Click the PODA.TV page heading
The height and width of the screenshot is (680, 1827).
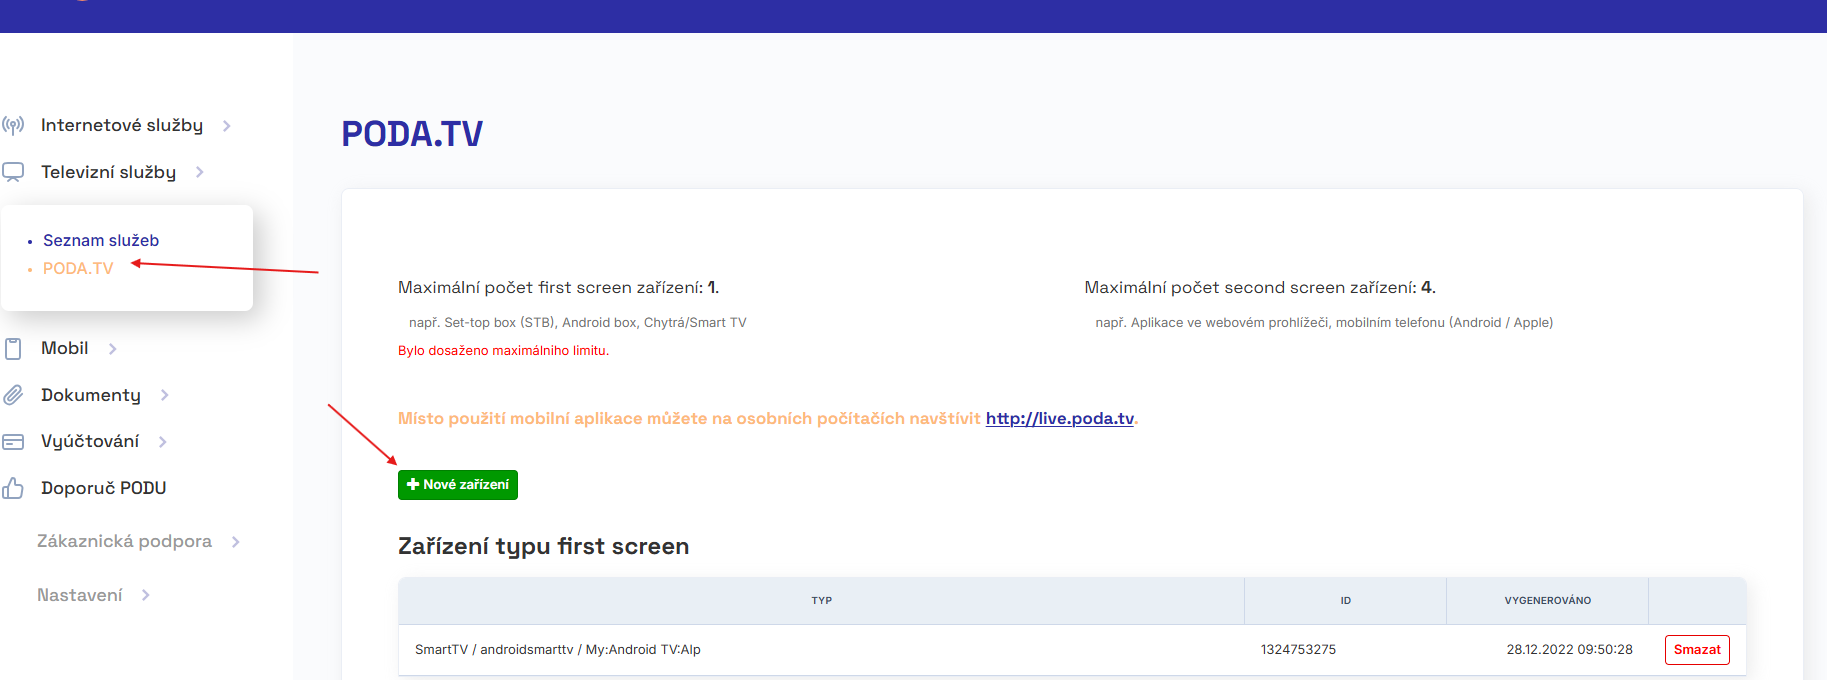click(412, 134)
